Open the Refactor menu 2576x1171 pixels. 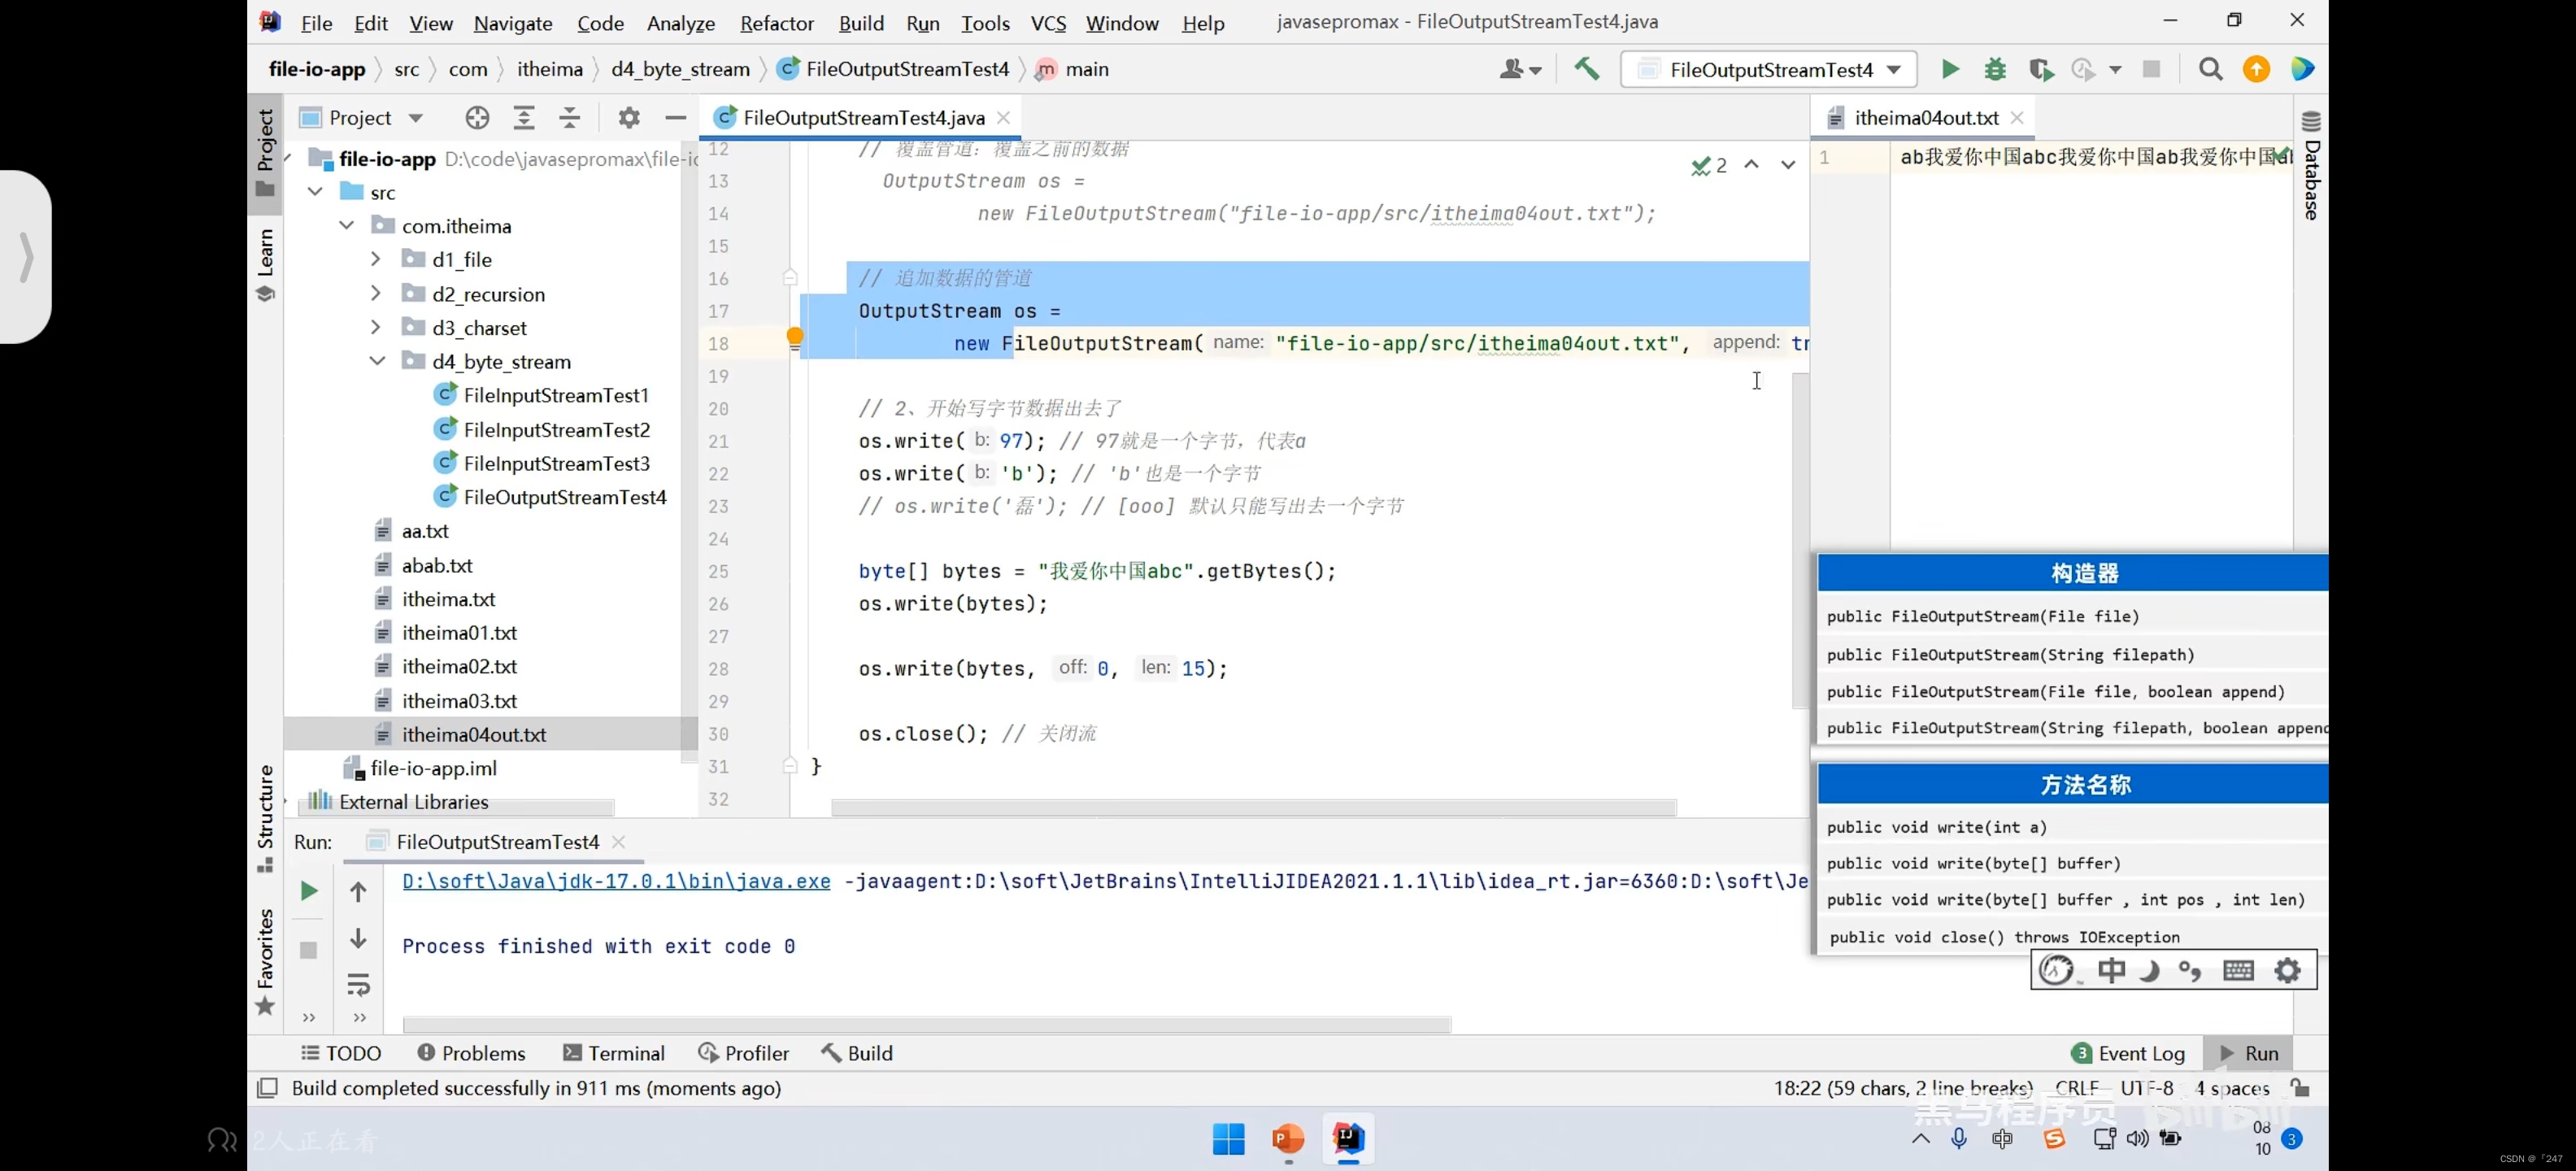pos(777,22)
